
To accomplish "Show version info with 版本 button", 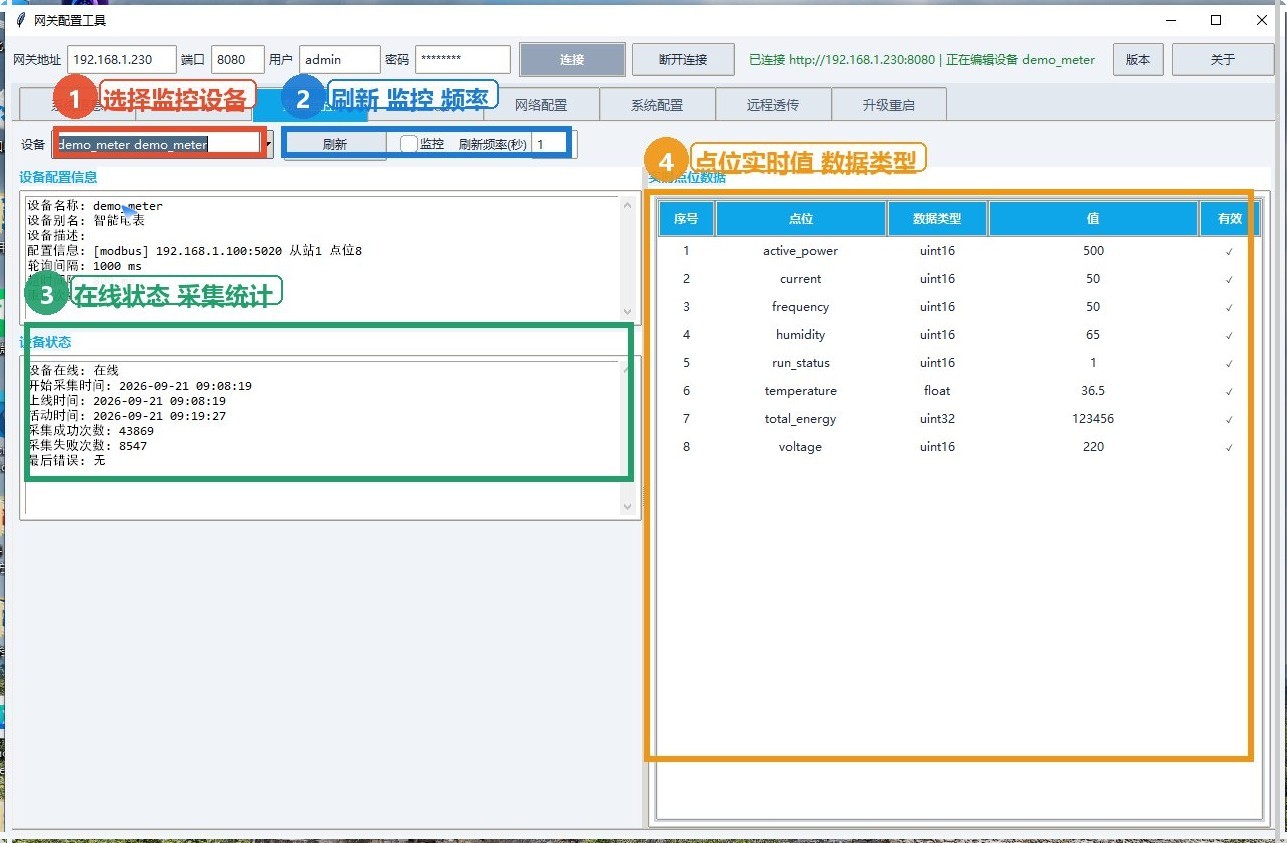I will pos(1138,59).
